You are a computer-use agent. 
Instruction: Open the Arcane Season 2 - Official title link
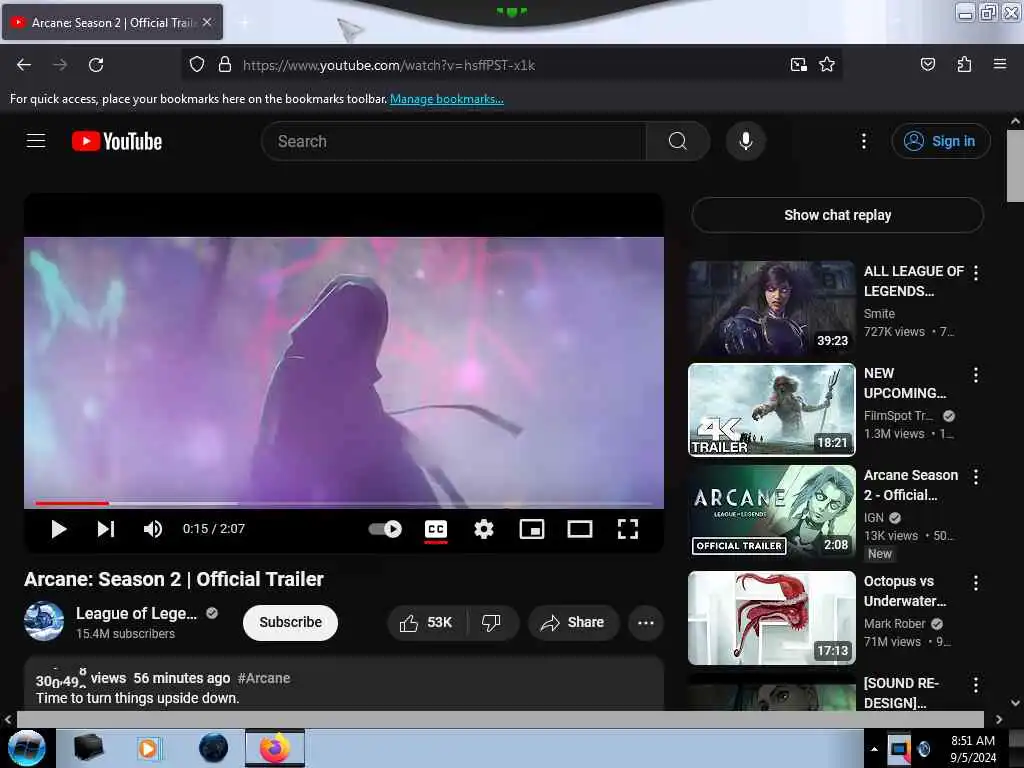[910, 485]
